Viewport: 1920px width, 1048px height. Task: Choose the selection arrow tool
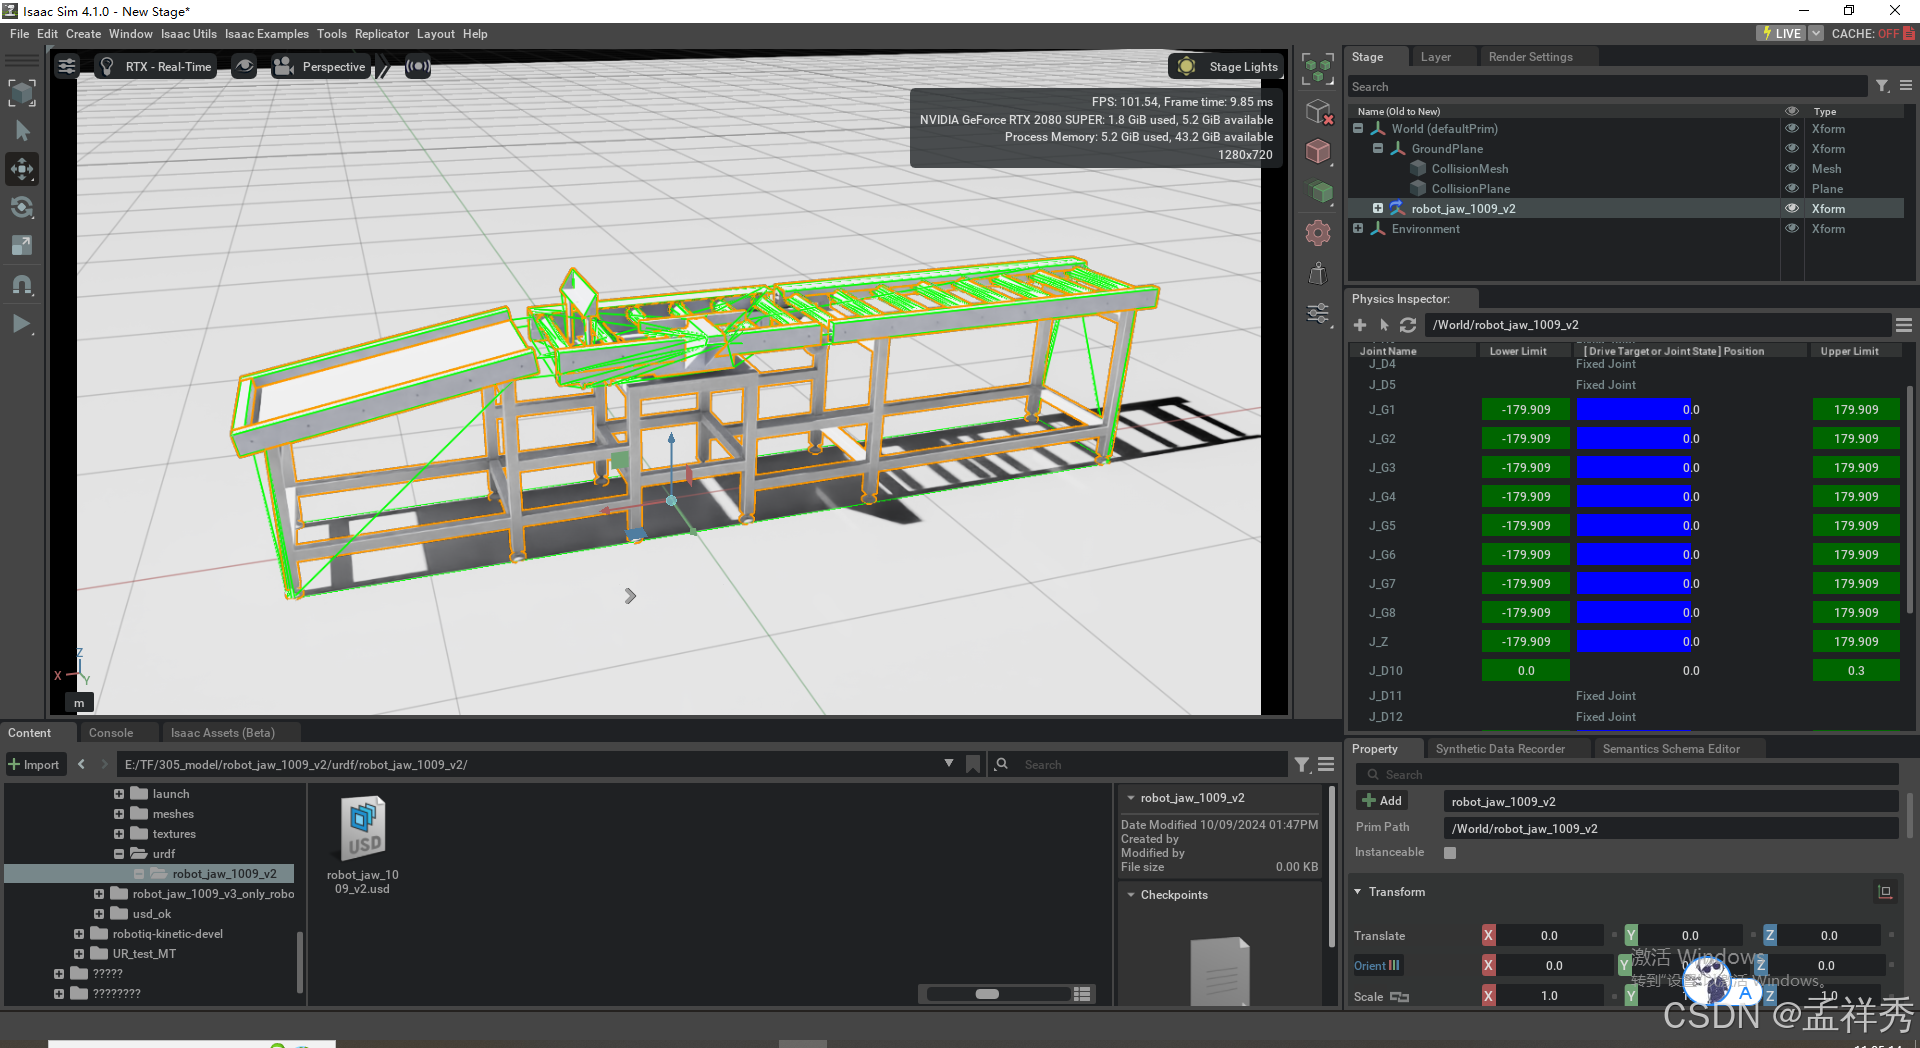coord(22,131)
